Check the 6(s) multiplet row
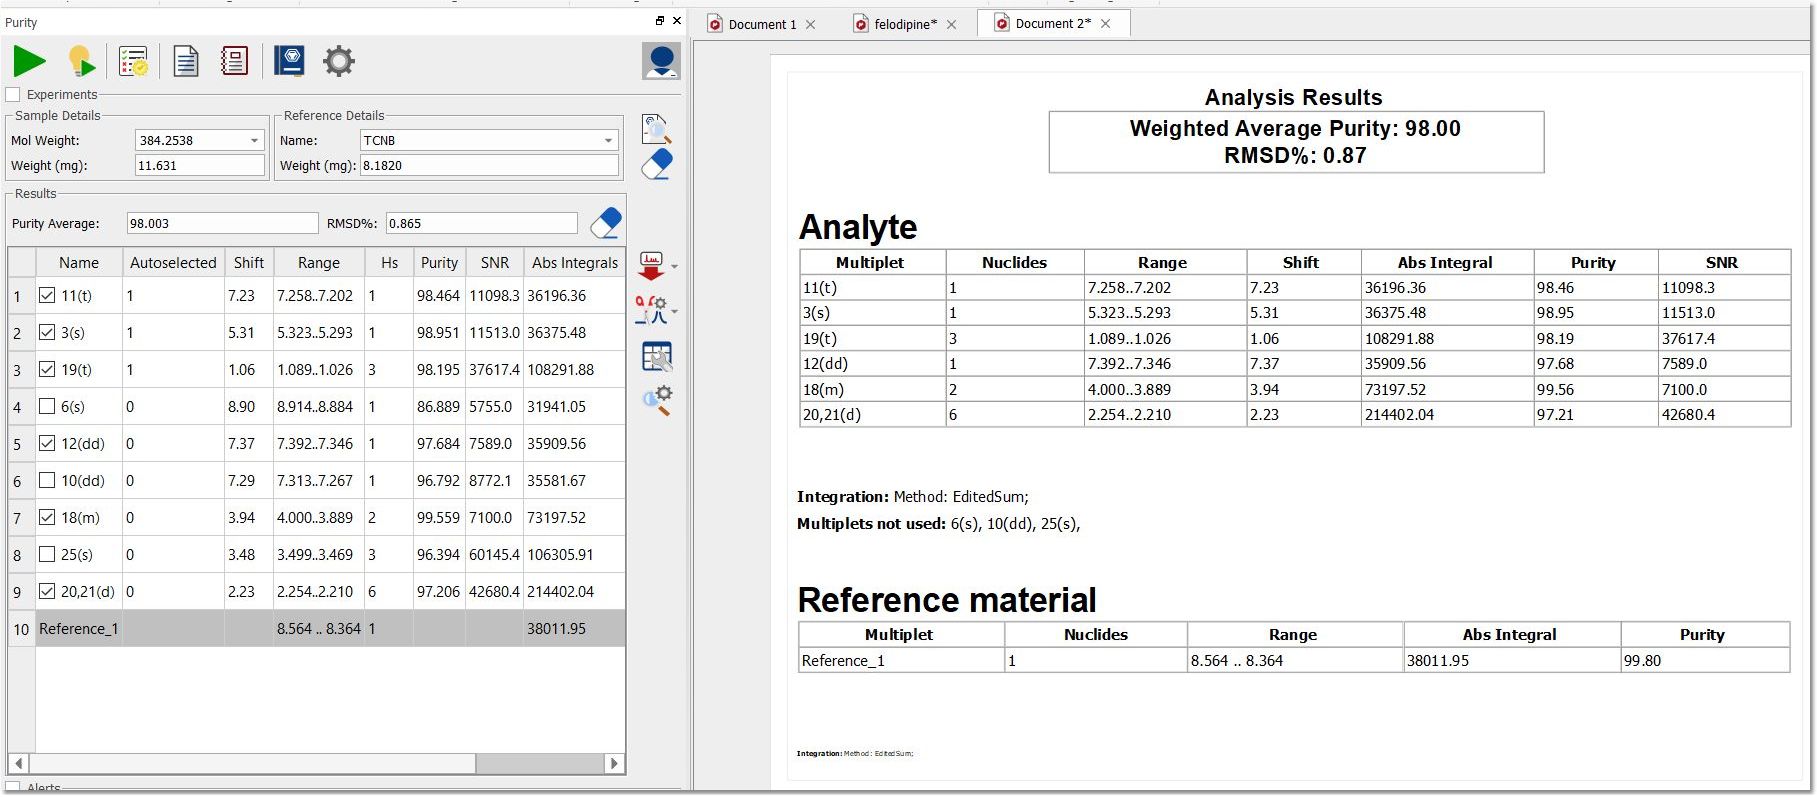Screen dimensions: 1817x797 [x=47, y=406]
